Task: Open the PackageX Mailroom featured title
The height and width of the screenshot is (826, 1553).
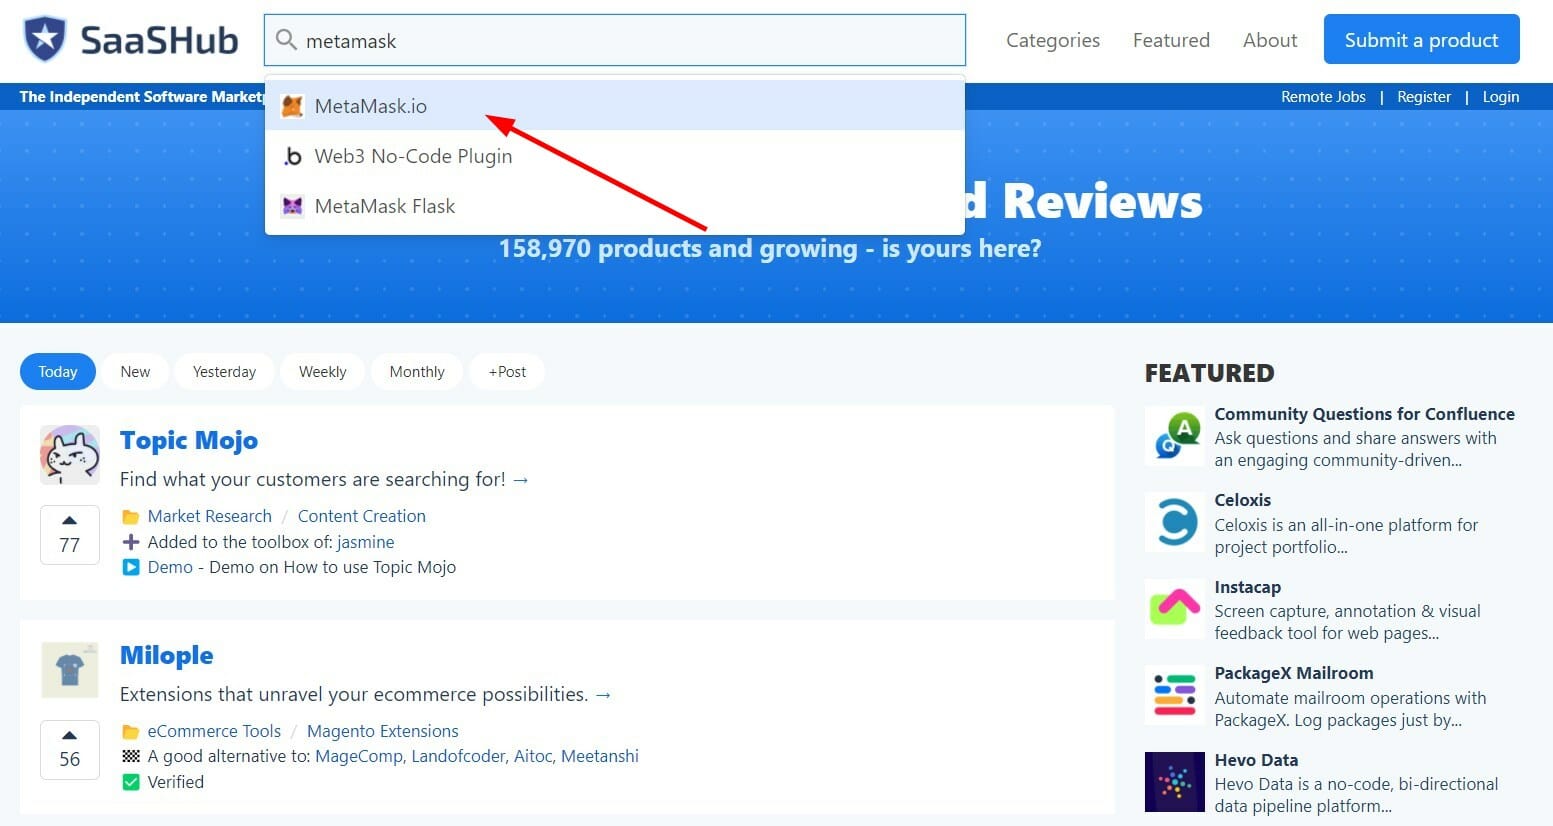Action: pos(1294,673)
